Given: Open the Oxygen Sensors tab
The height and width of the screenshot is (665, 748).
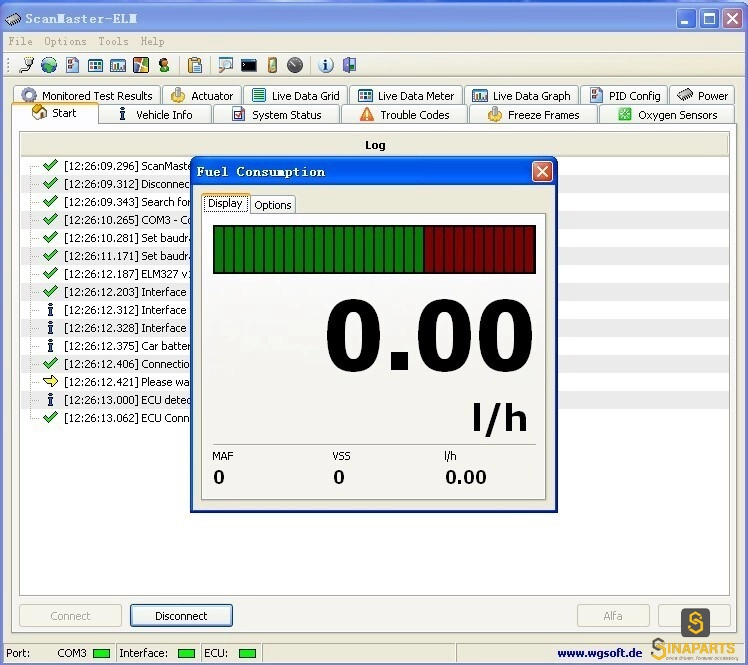Looking at the screenshot, I should pyautogui.click(x=667, y=114).
